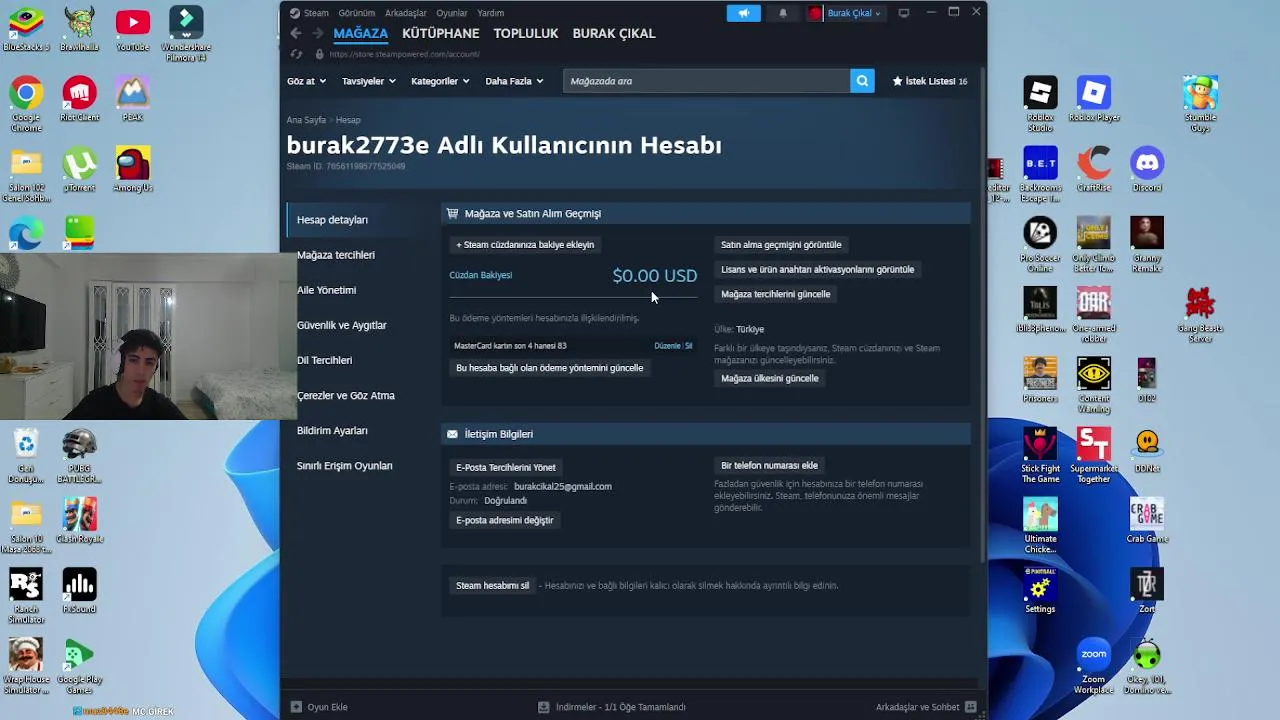Viewport: 1280px width, 720px height.
Task: Open the Arkadaşlar menu
Action: [405, 13]
